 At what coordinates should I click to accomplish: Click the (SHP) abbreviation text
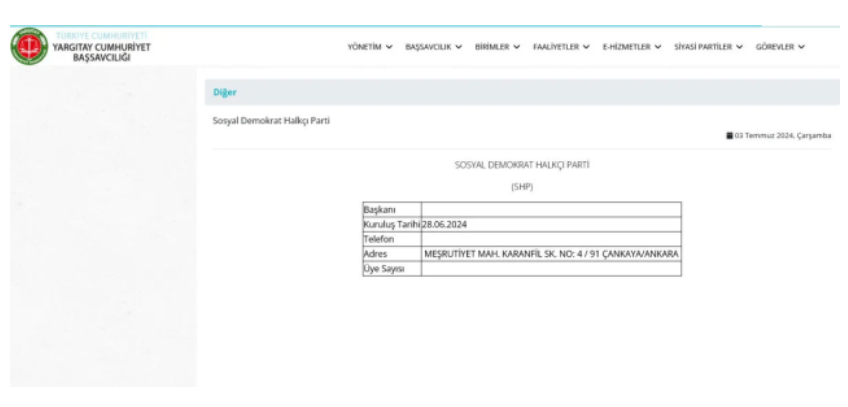point(521,186)
